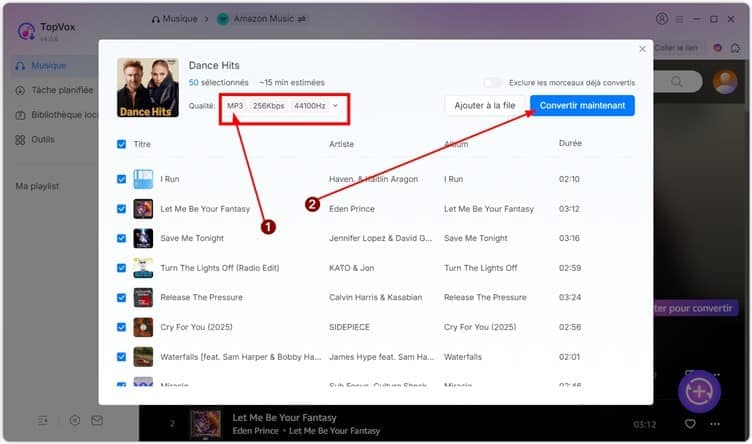Click Convertir maintenant button
This screenshot has width=752, height=444.
tap(582, 105)
